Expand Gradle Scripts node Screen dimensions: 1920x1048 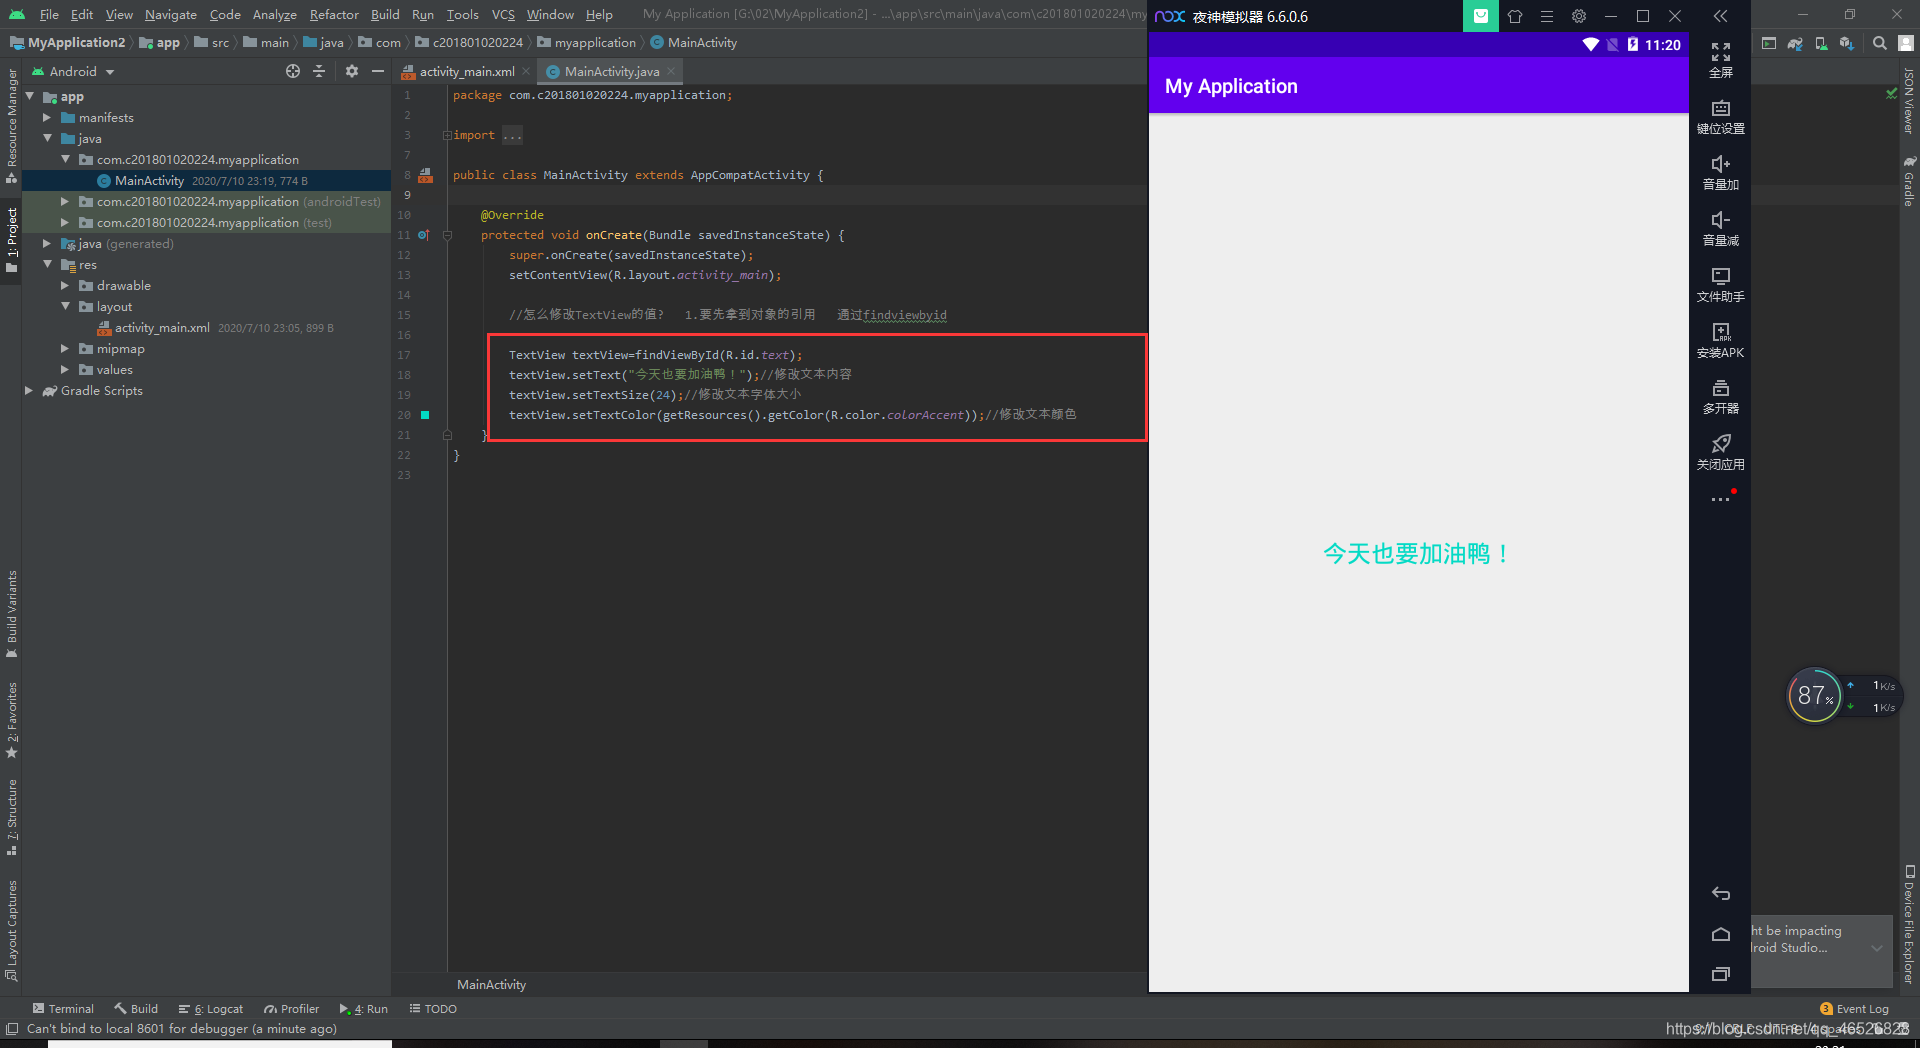(29, 391)
